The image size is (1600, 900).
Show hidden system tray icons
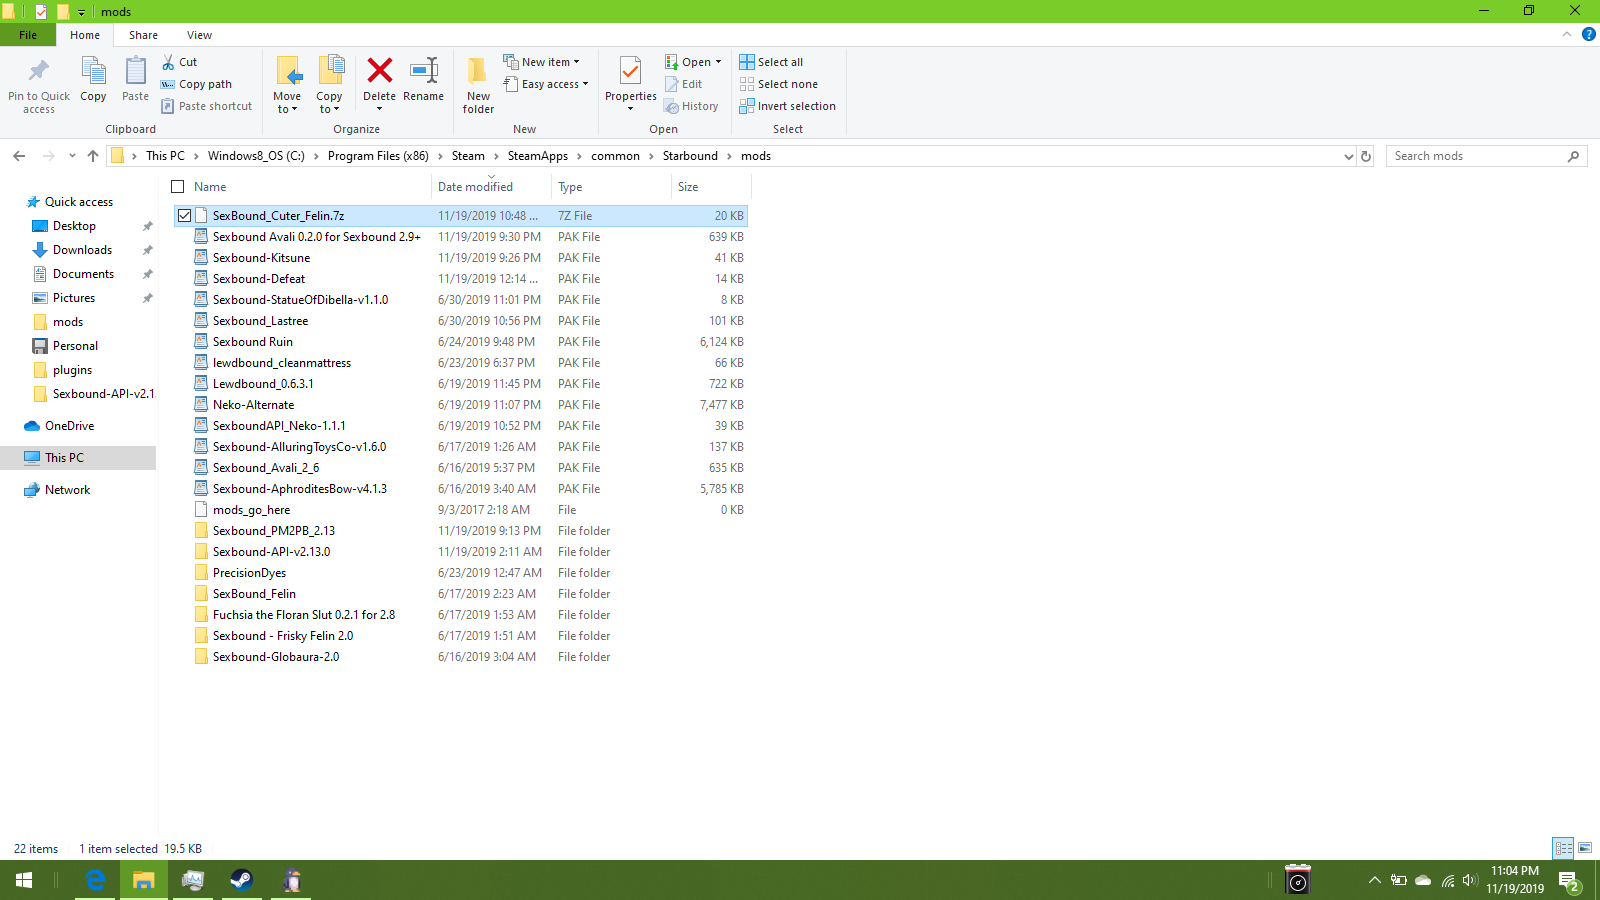click(1375, 880)
